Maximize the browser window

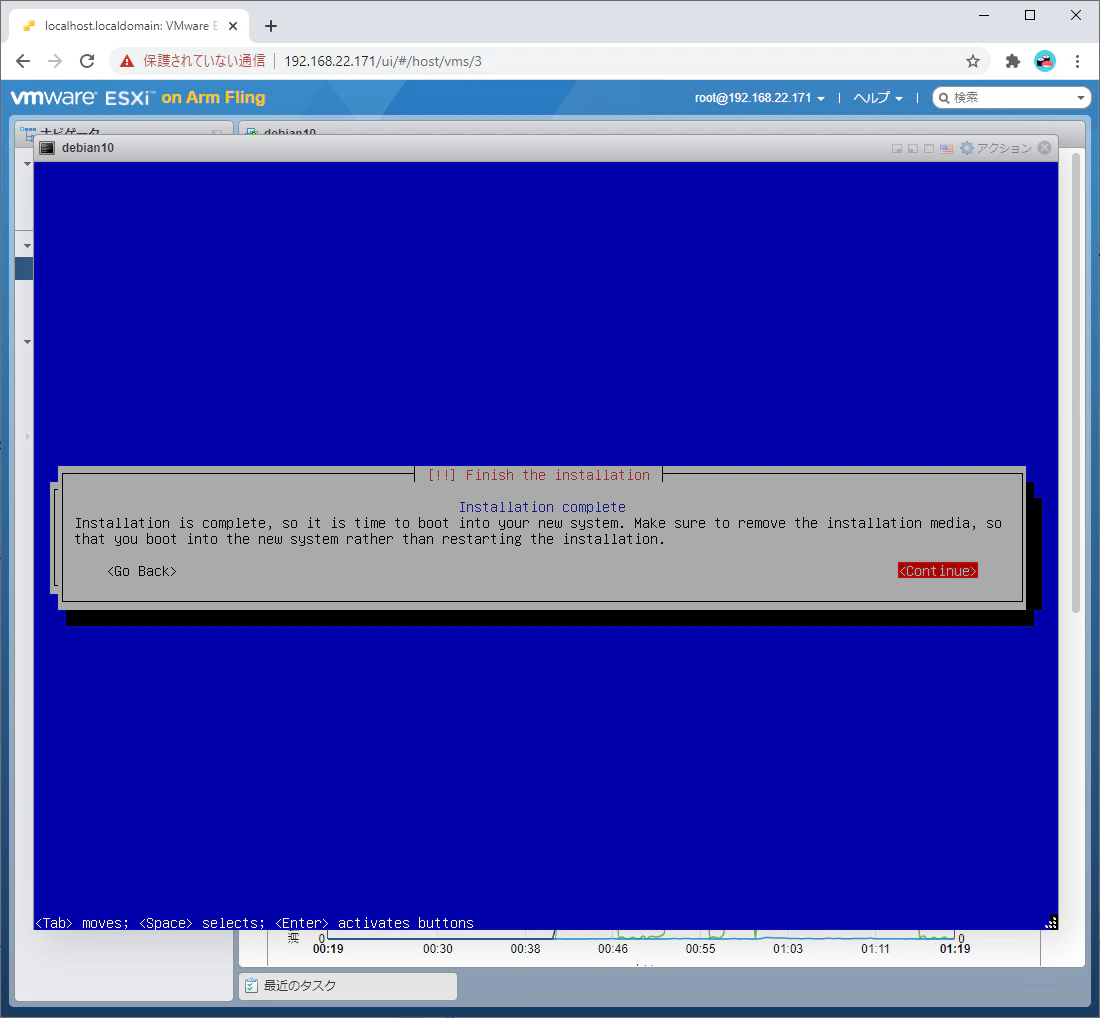(x=1030, y=15)
